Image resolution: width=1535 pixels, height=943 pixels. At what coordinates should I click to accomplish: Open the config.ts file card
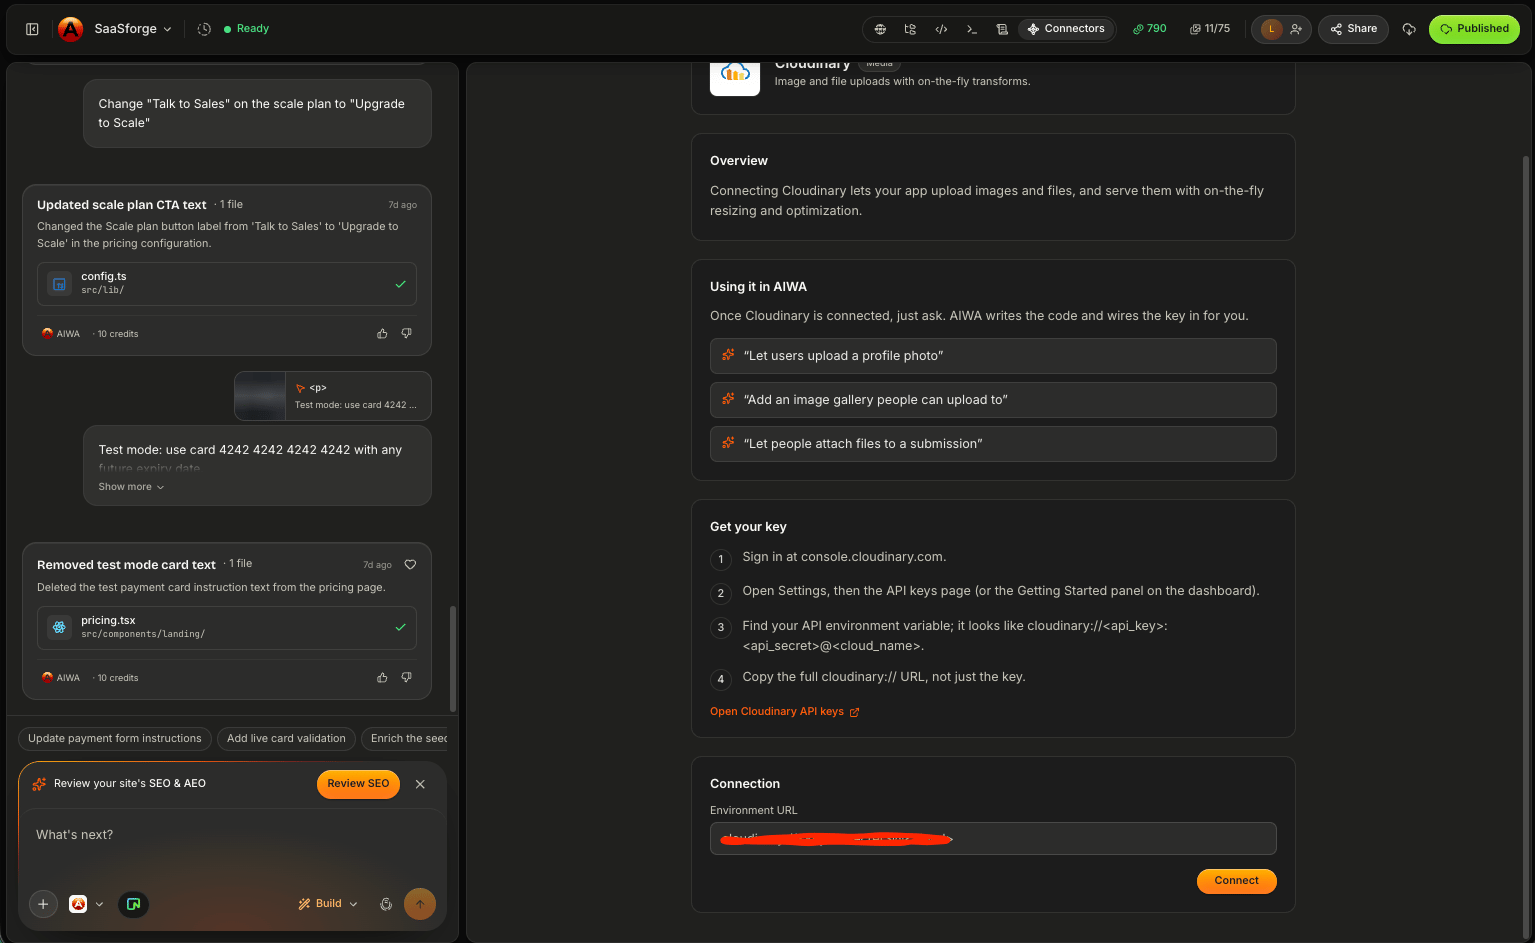(x=227, y=284)
